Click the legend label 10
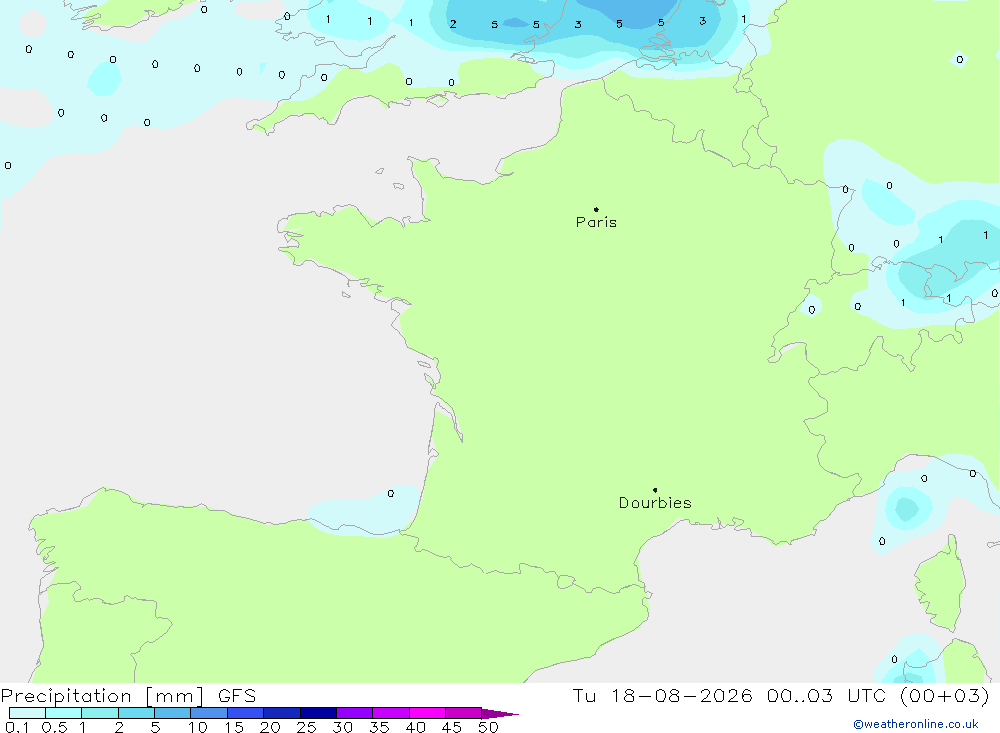The height and width of the screenshot is (733, 1000). pos(198,727)
